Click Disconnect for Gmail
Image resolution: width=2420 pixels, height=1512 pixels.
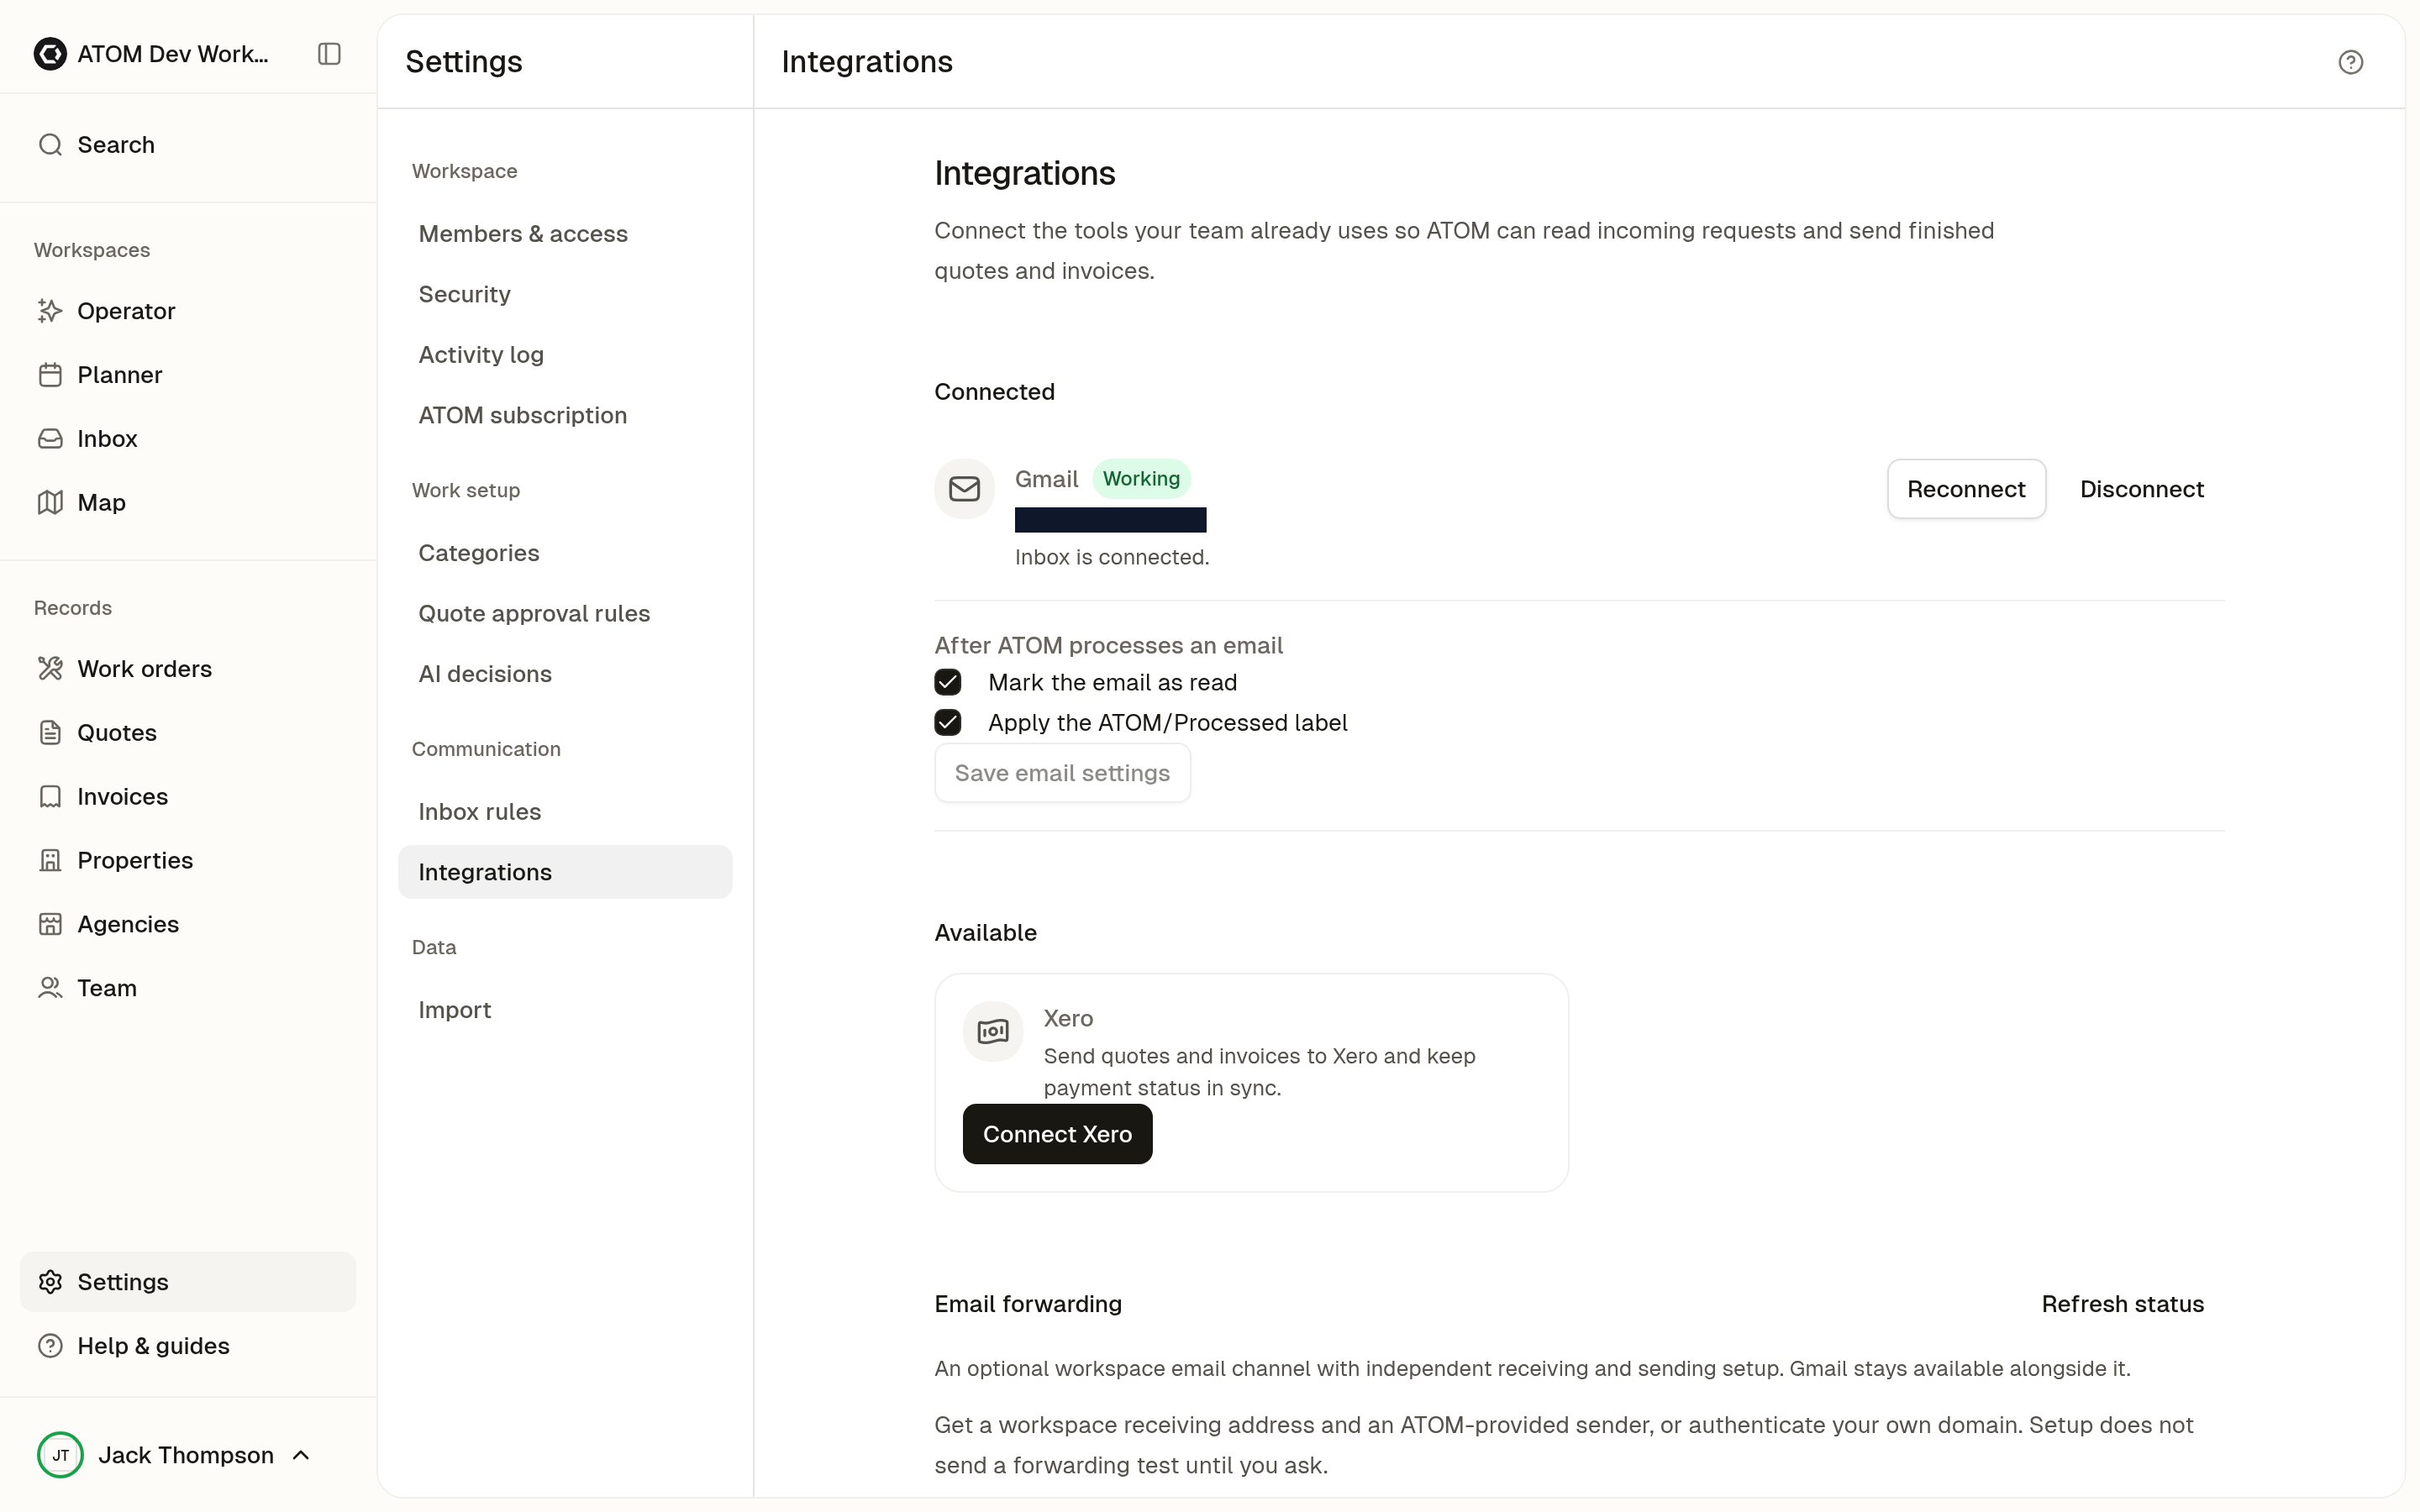(x=2141, y=489)
